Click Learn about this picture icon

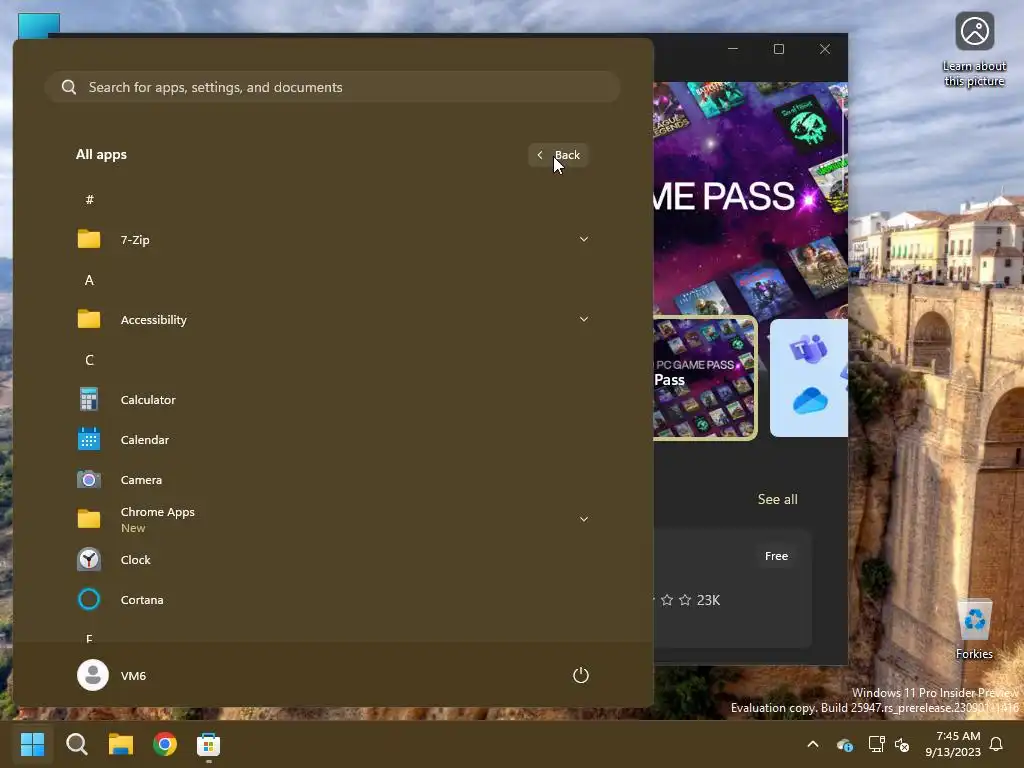click(x=974, y=31)
